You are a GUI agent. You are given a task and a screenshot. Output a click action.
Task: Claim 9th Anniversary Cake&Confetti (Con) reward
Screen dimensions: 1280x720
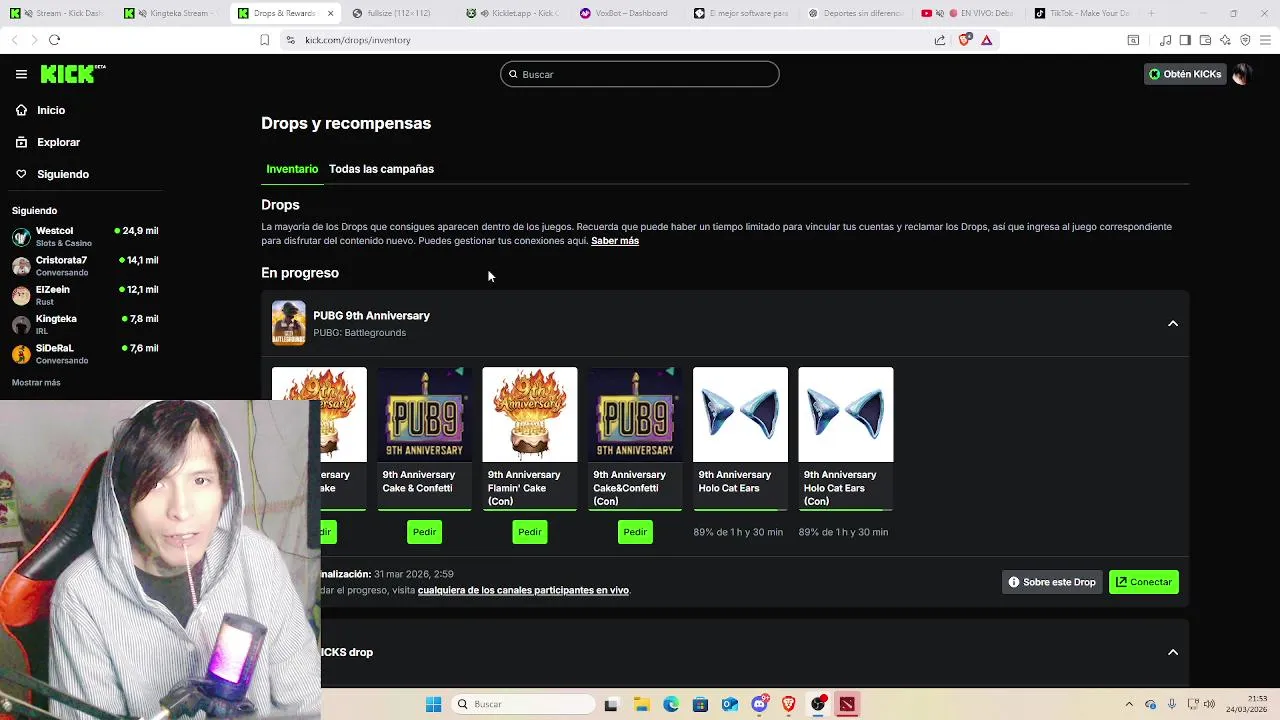click(635, 532)
